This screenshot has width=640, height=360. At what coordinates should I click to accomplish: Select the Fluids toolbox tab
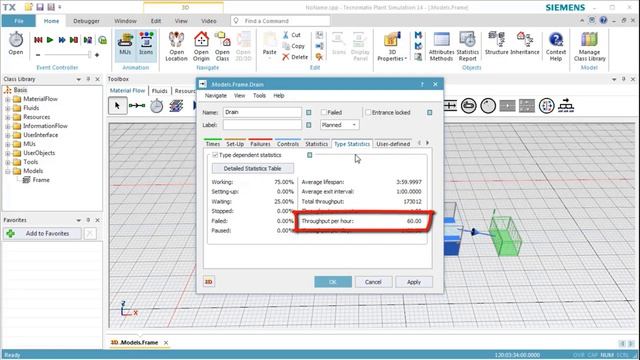click(x=160, y=91)
